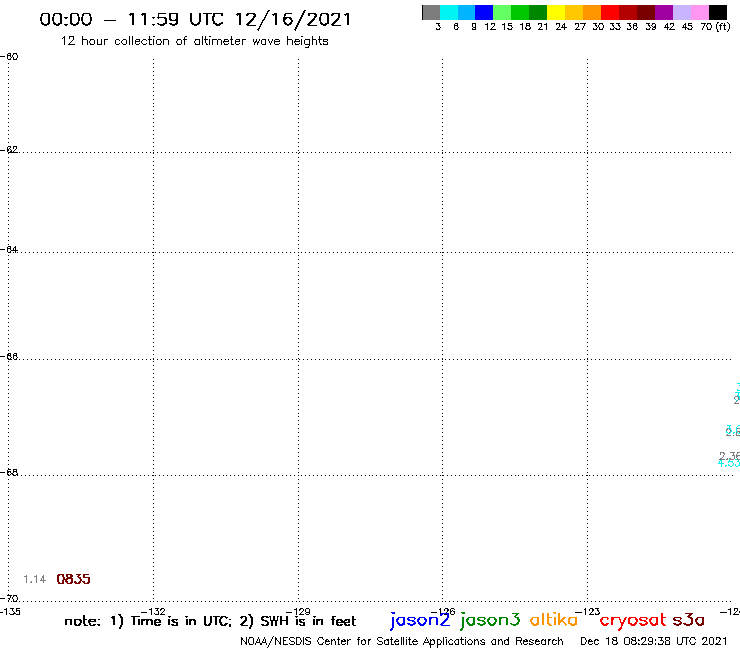The height and width of the screenshot is (650, 740).
Task: Click the '-129' longitude axis label
Action: [298, 612]
